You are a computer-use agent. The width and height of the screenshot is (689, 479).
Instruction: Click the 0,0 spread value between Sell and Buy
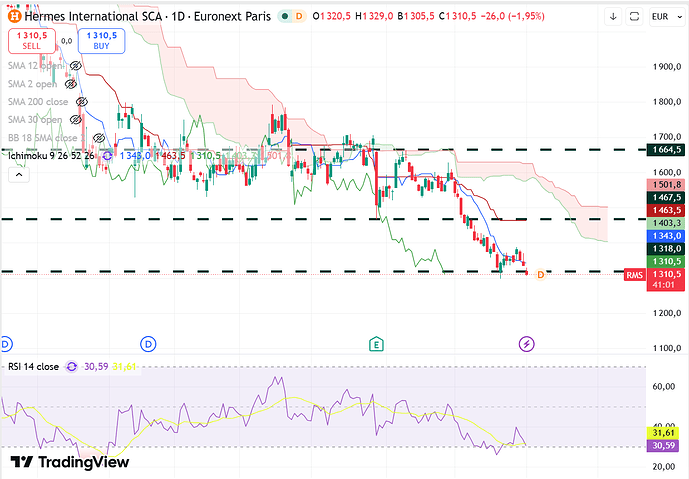[x=67, y=41]
